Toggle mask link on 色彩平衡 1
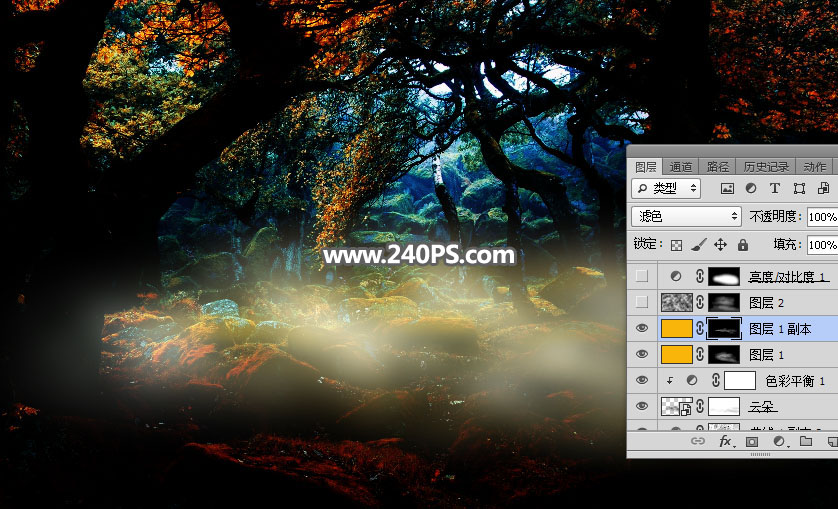This screenshot has height=509, width=838. 716,381
